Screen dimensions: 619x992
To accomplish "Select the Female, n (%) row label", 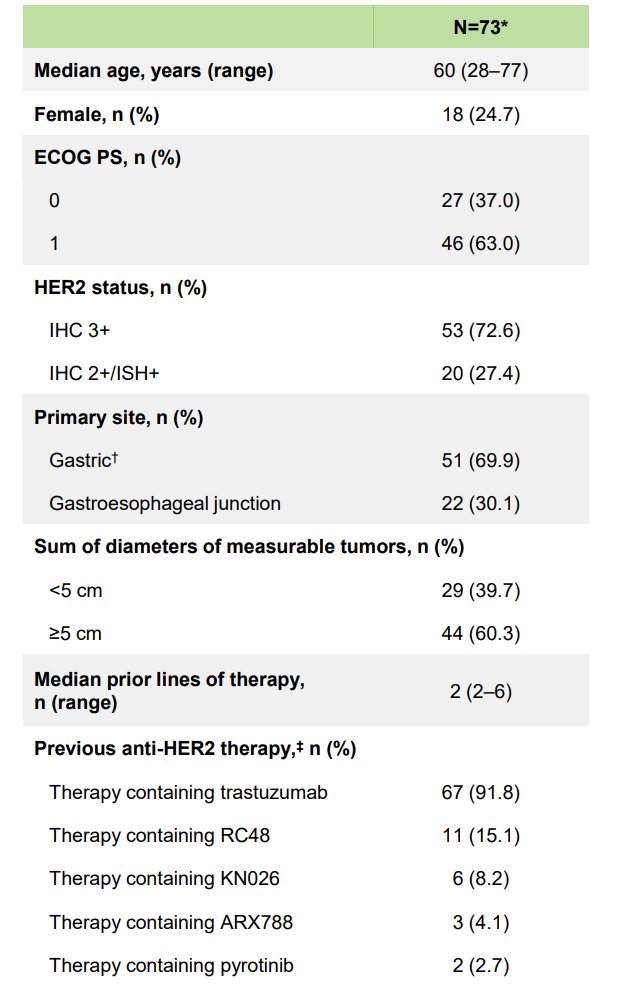I will (97, 114).
